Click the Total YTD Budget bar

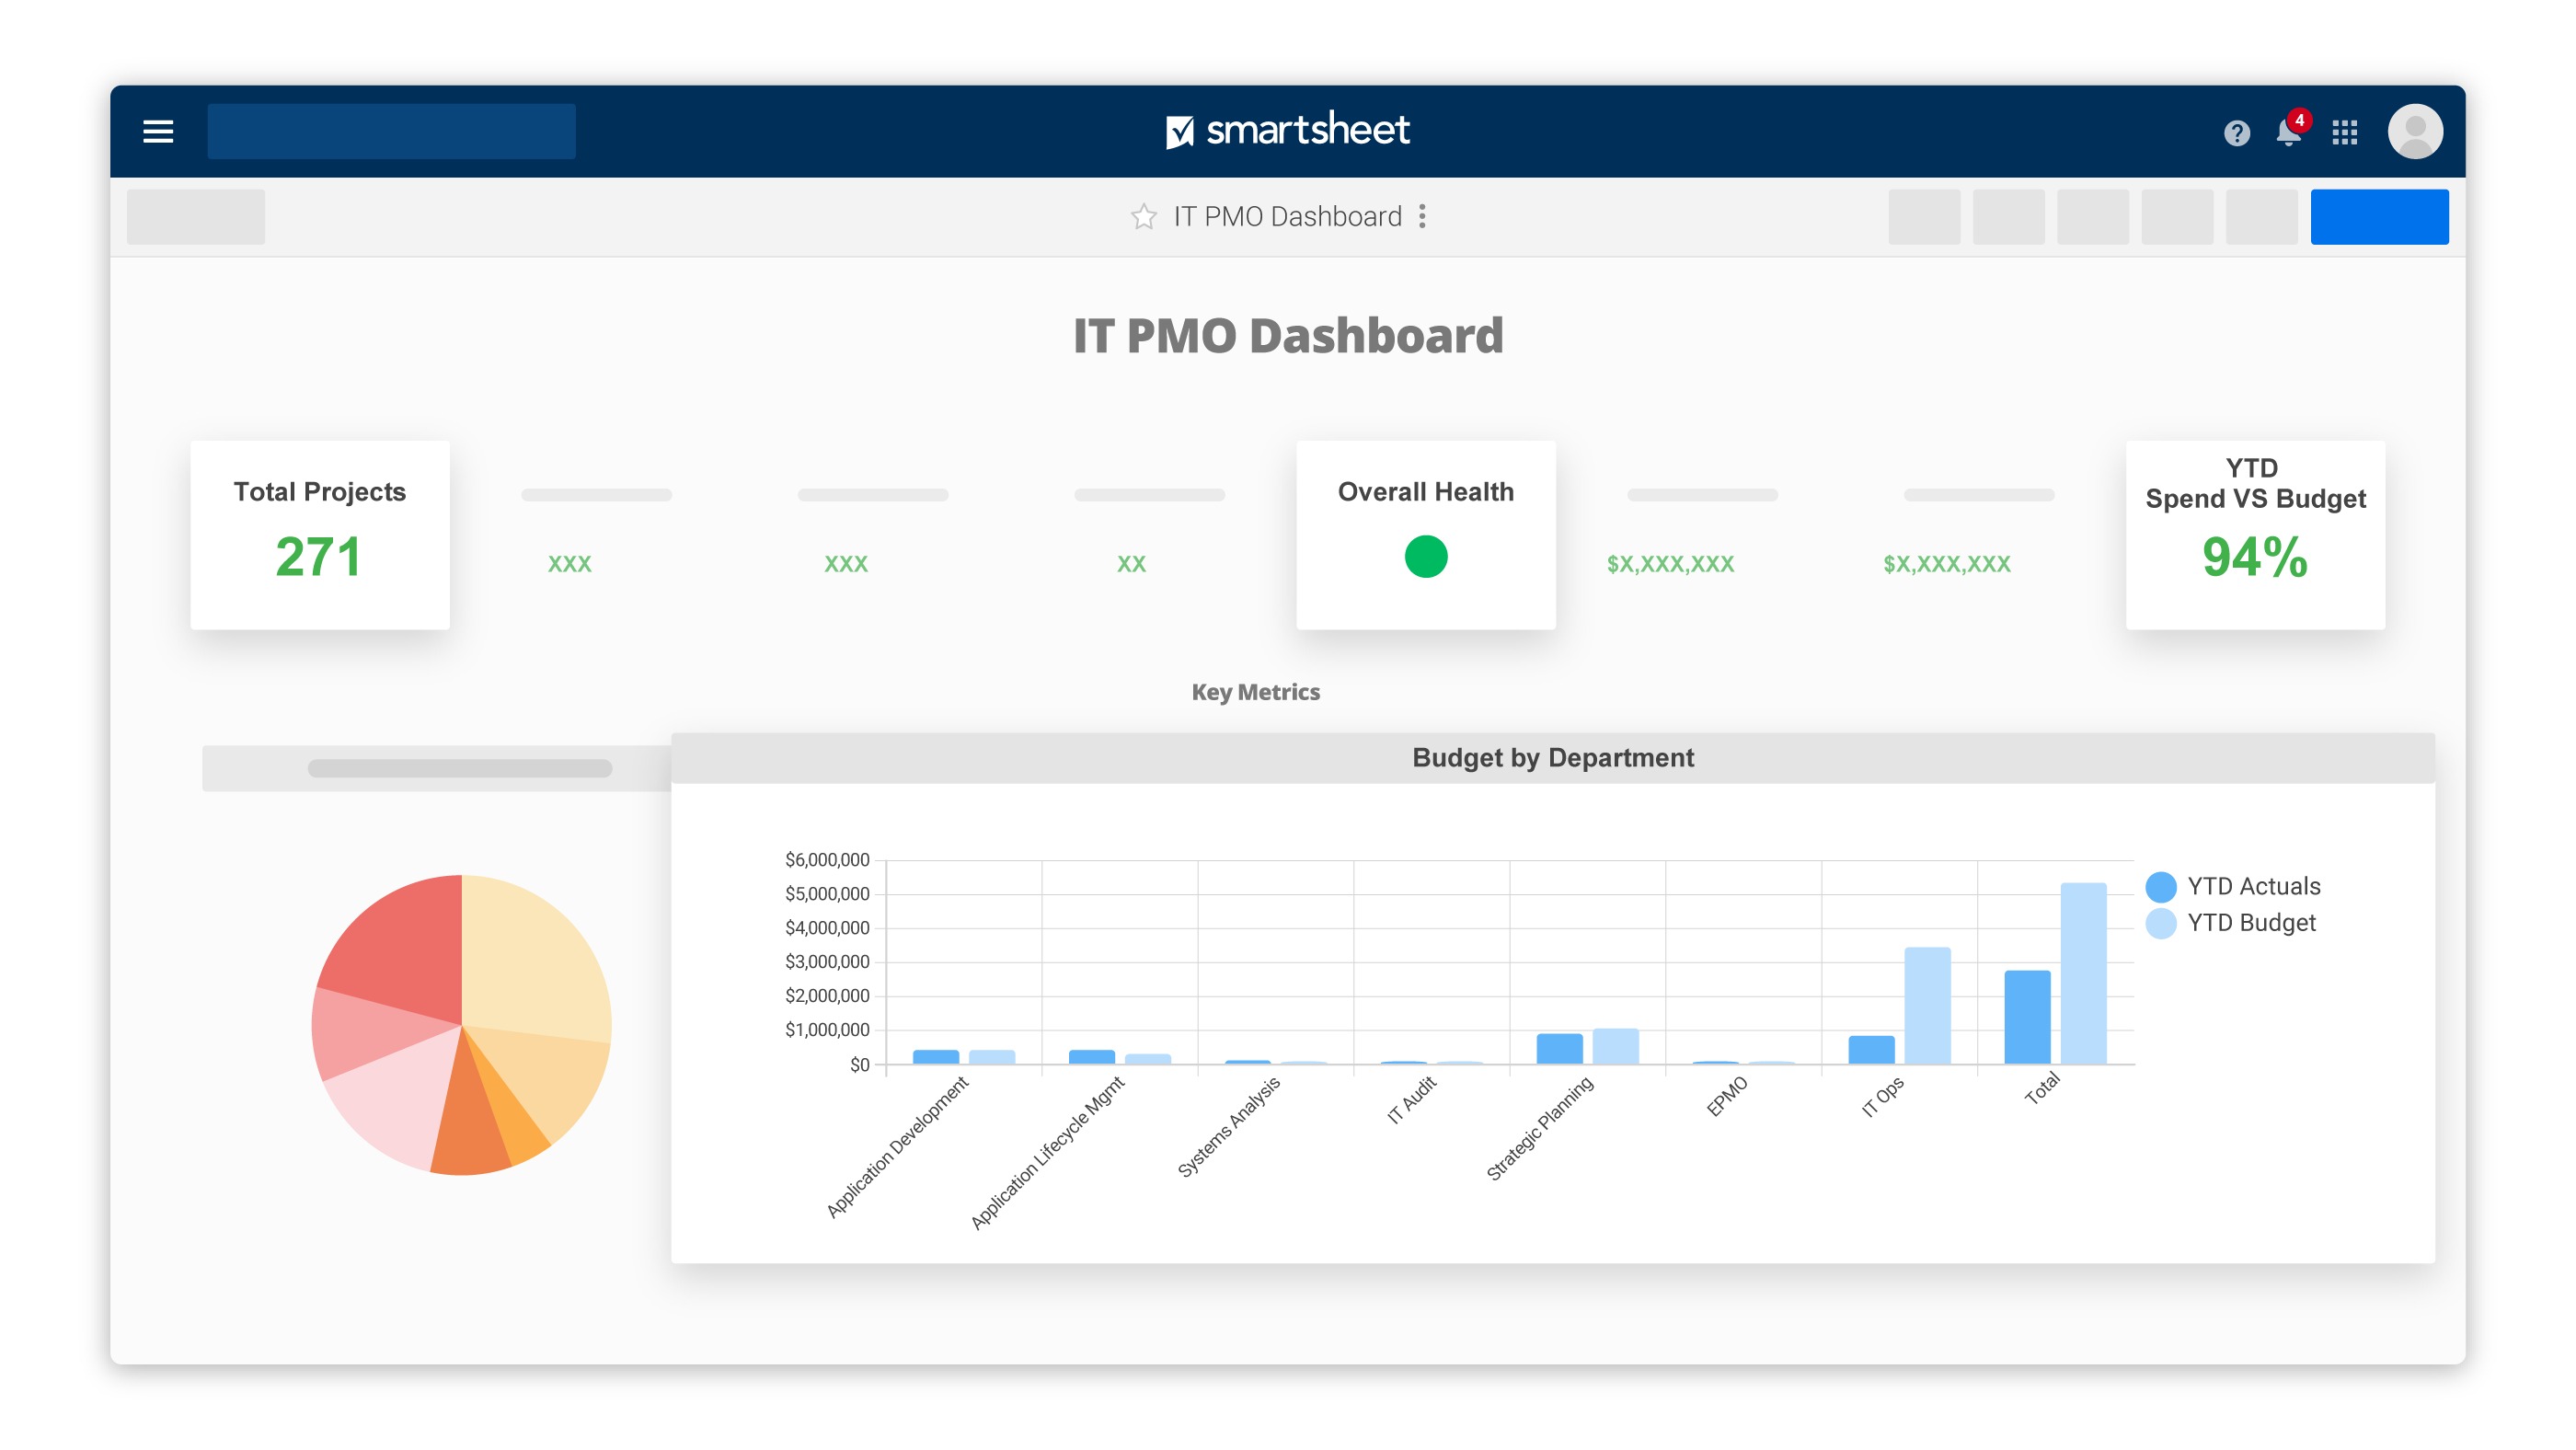[x=2082, y=973]
